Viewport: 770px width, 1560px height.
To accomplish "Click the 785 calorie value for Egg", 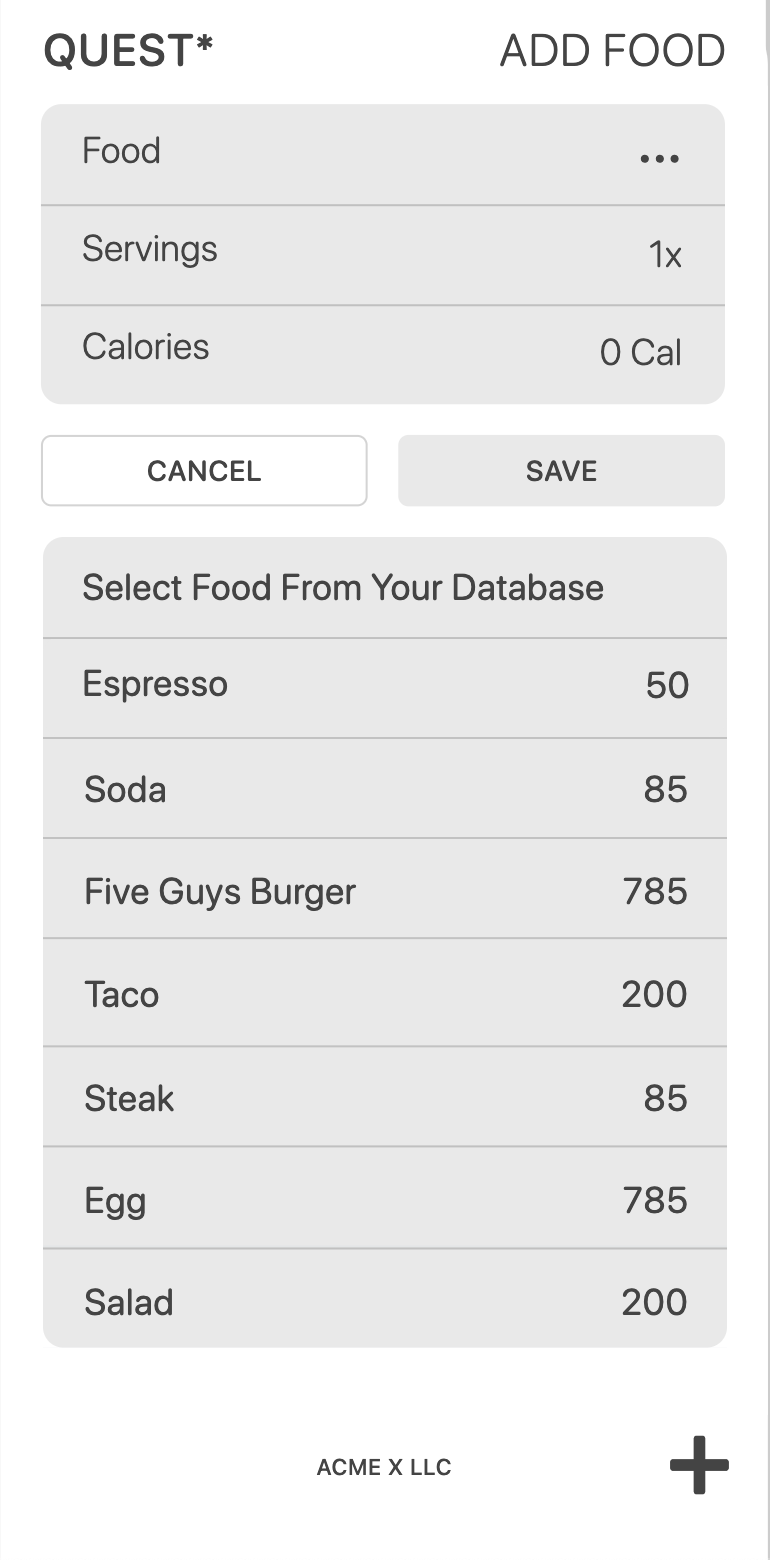I will click(x=655, y=1200).
